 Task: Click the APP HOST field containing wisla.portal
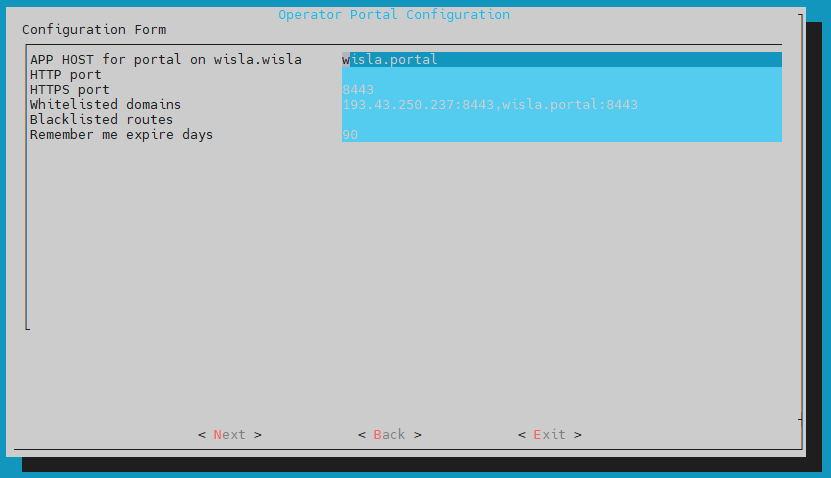[560, 60]
